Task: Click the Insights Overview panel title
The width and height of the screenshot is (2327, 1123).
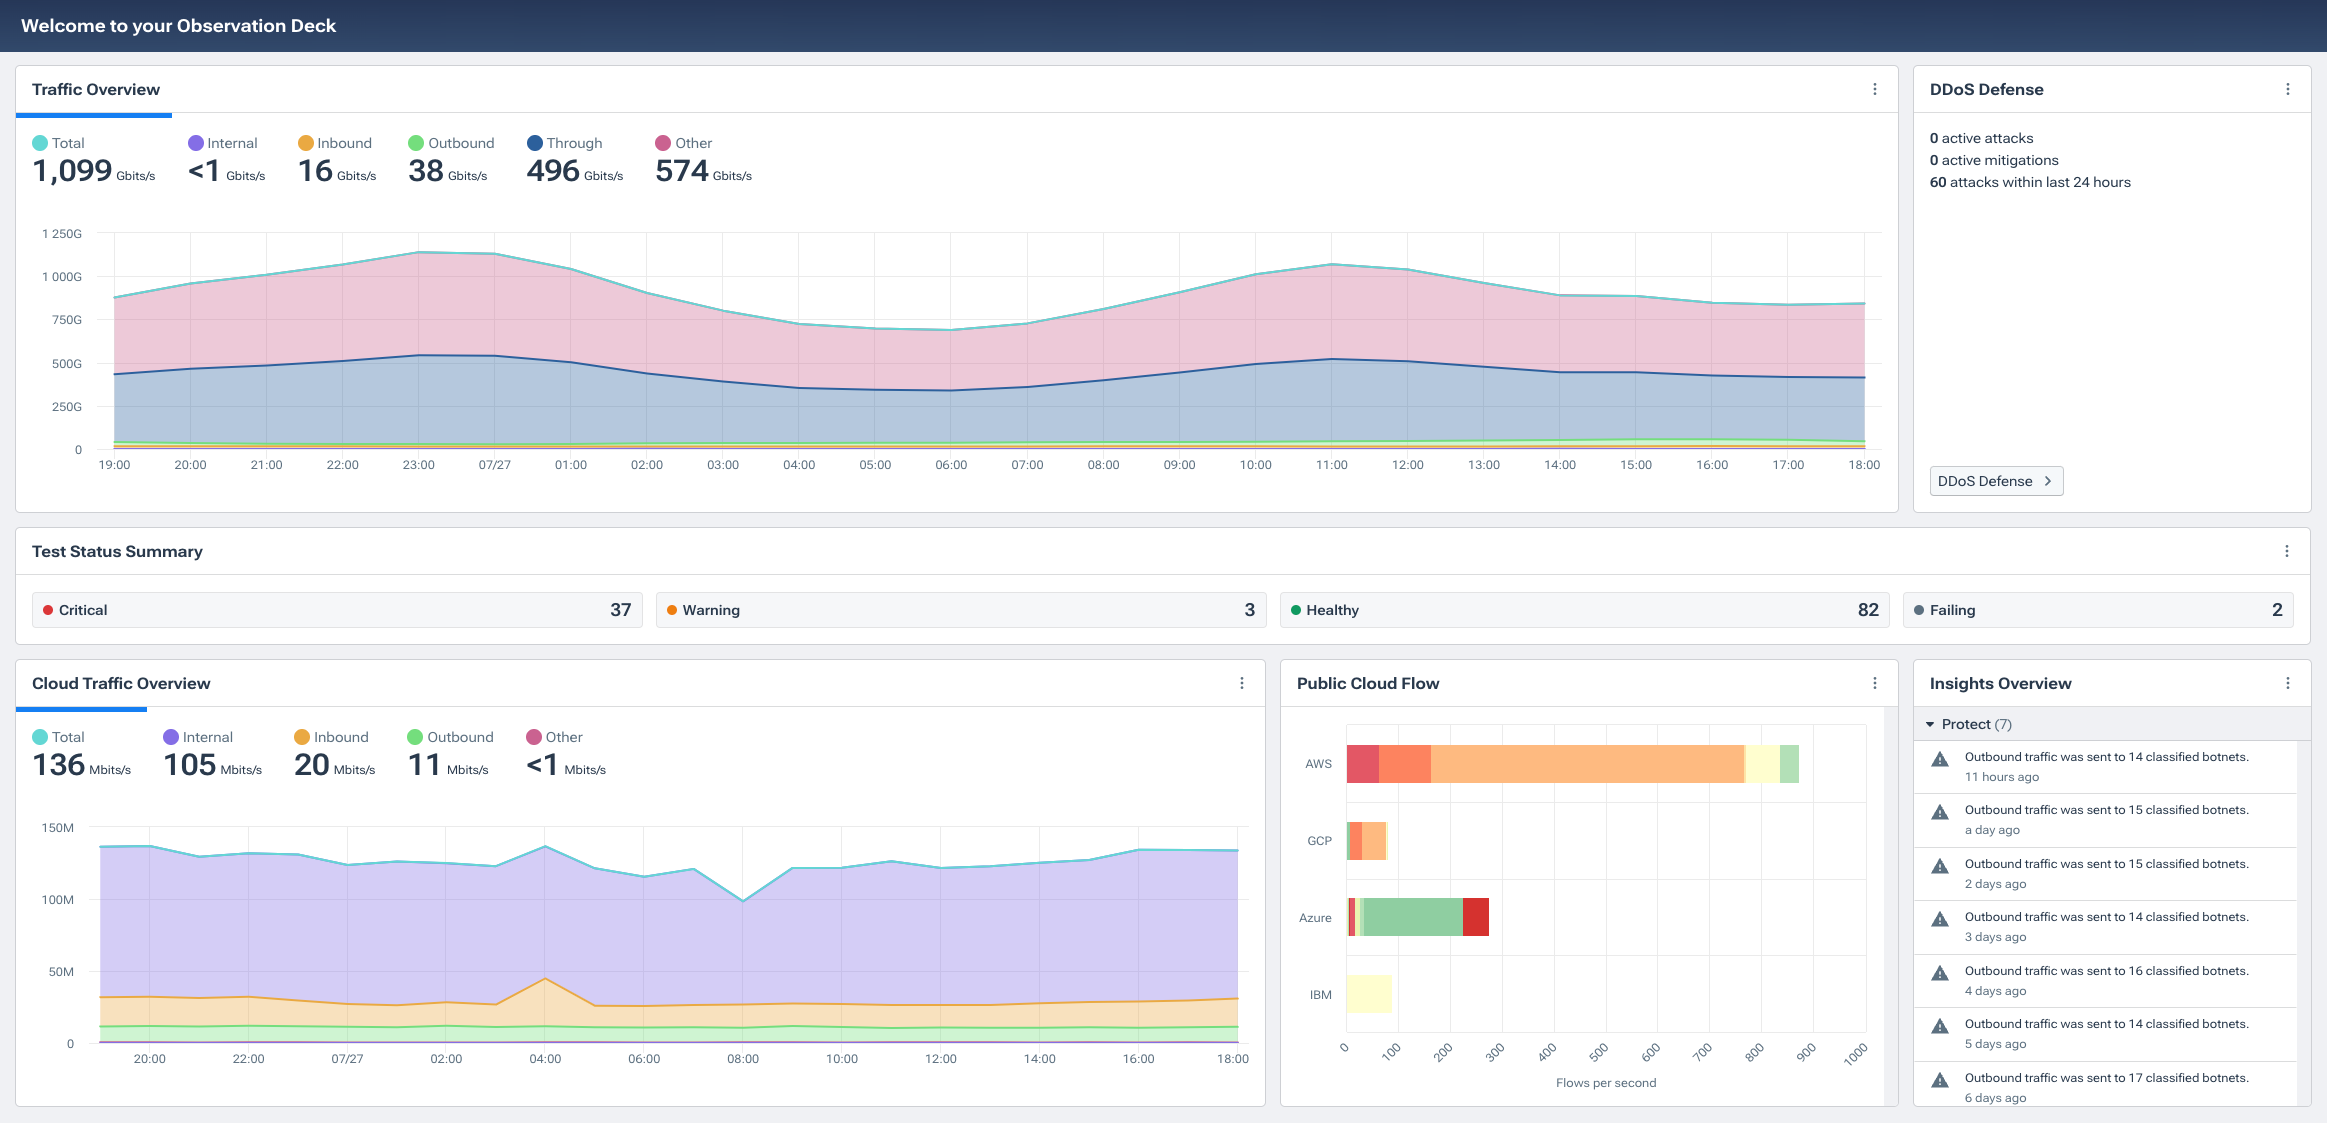Action: pyautogui.click(x=2000, y=683)
